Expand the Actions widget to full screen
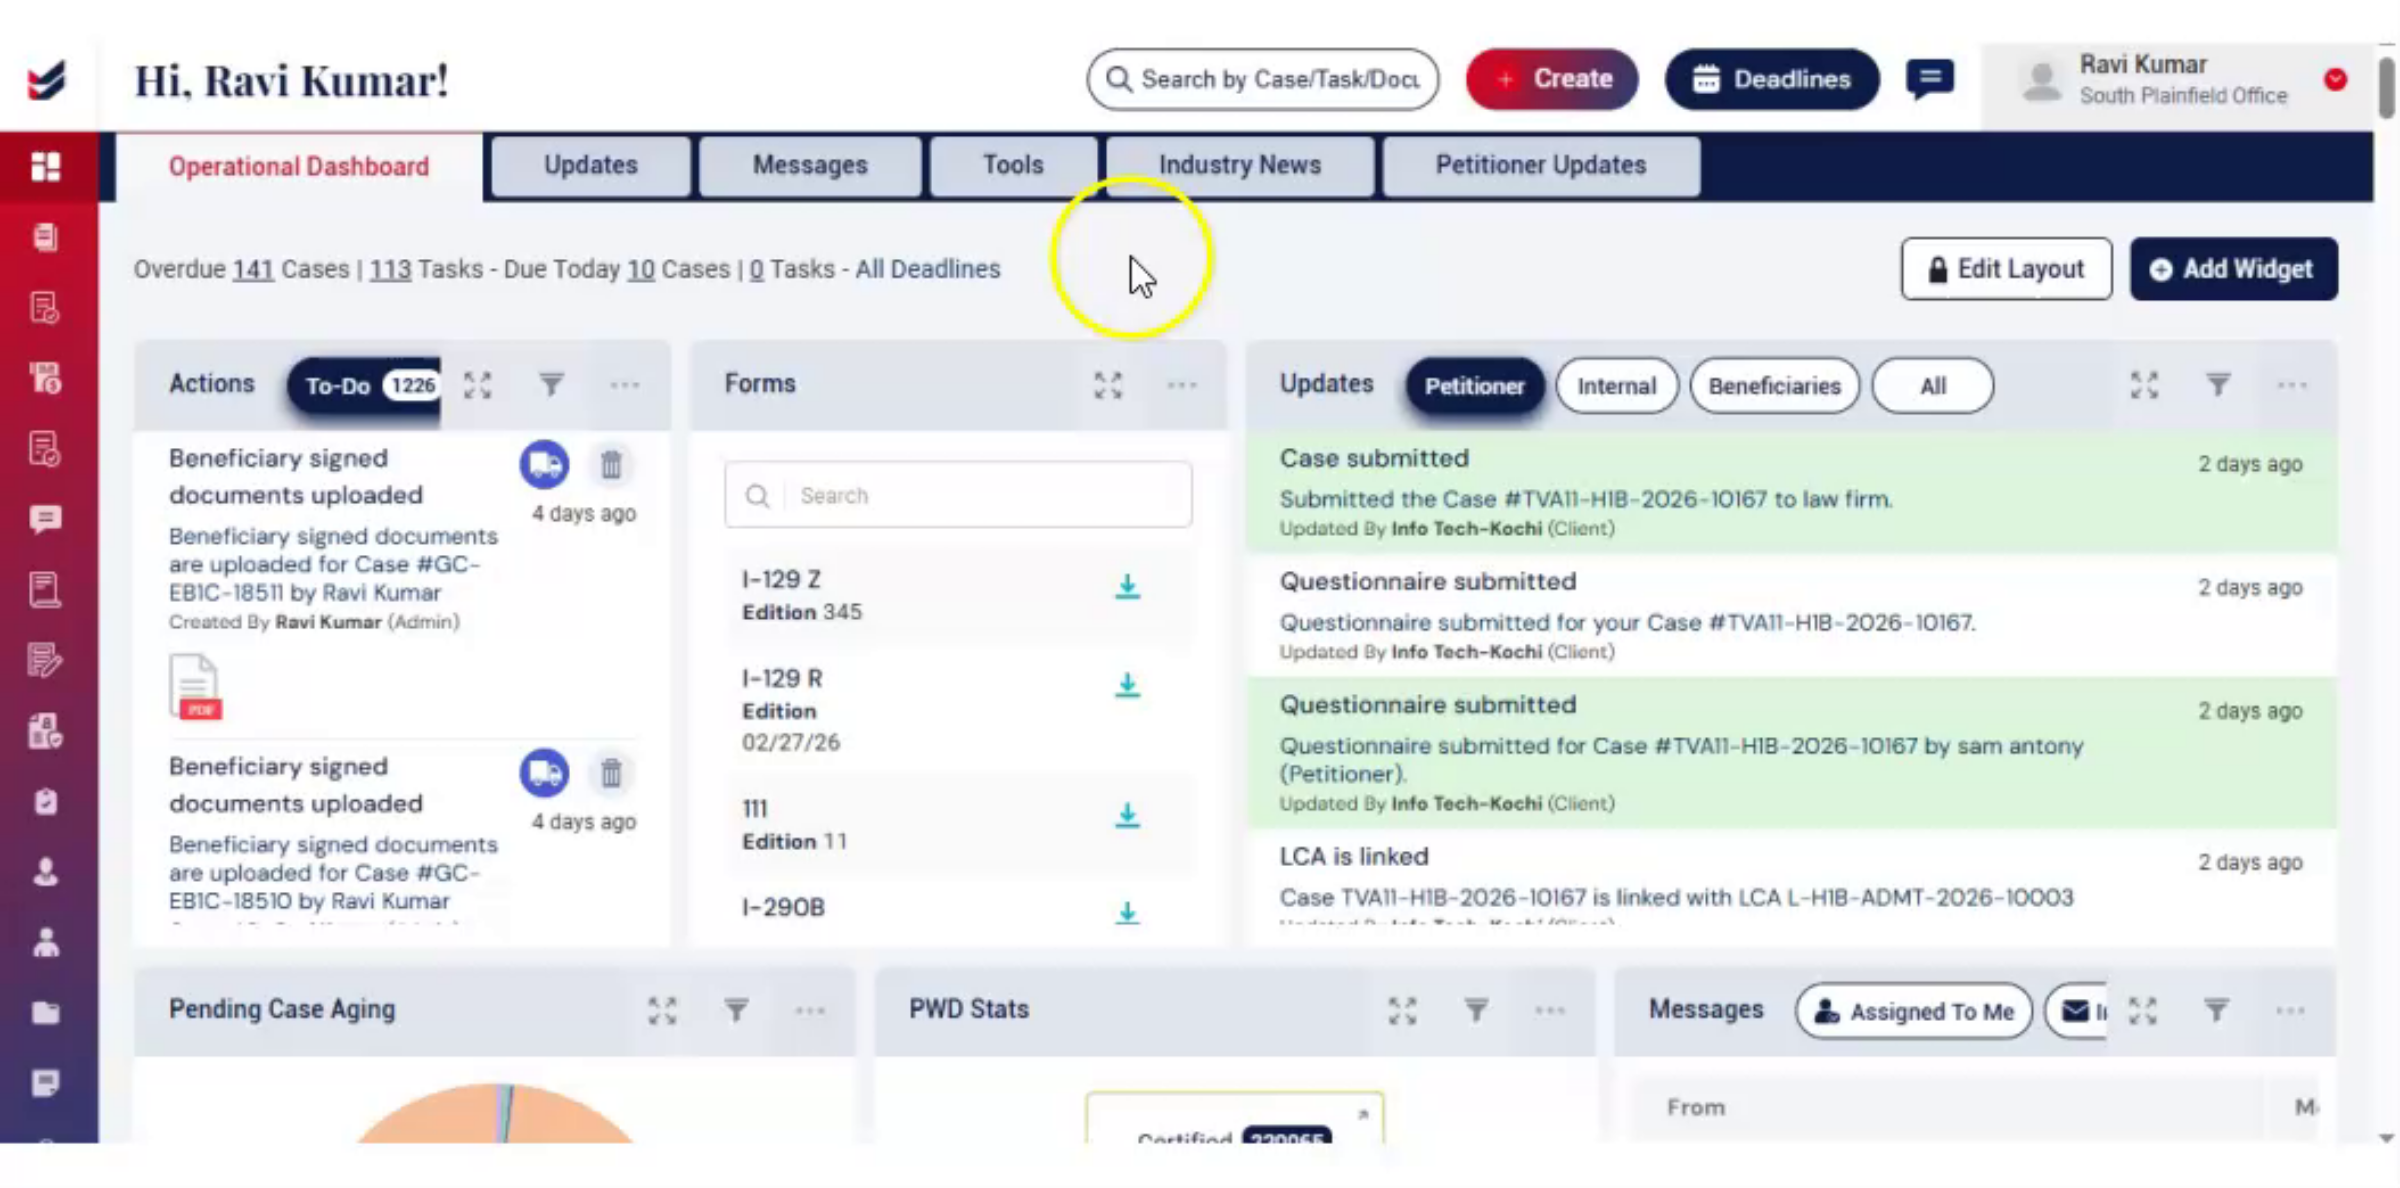Viewport: 2400px width, 1188px height. pyautogui.click(x=478, y=385)
